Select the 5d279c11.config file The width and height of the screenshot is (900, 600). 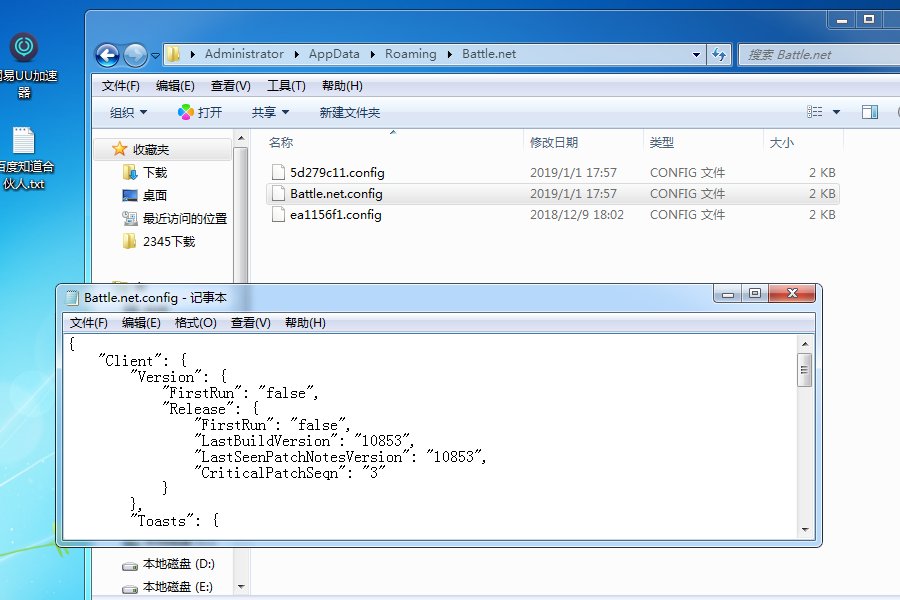[336, 172]
